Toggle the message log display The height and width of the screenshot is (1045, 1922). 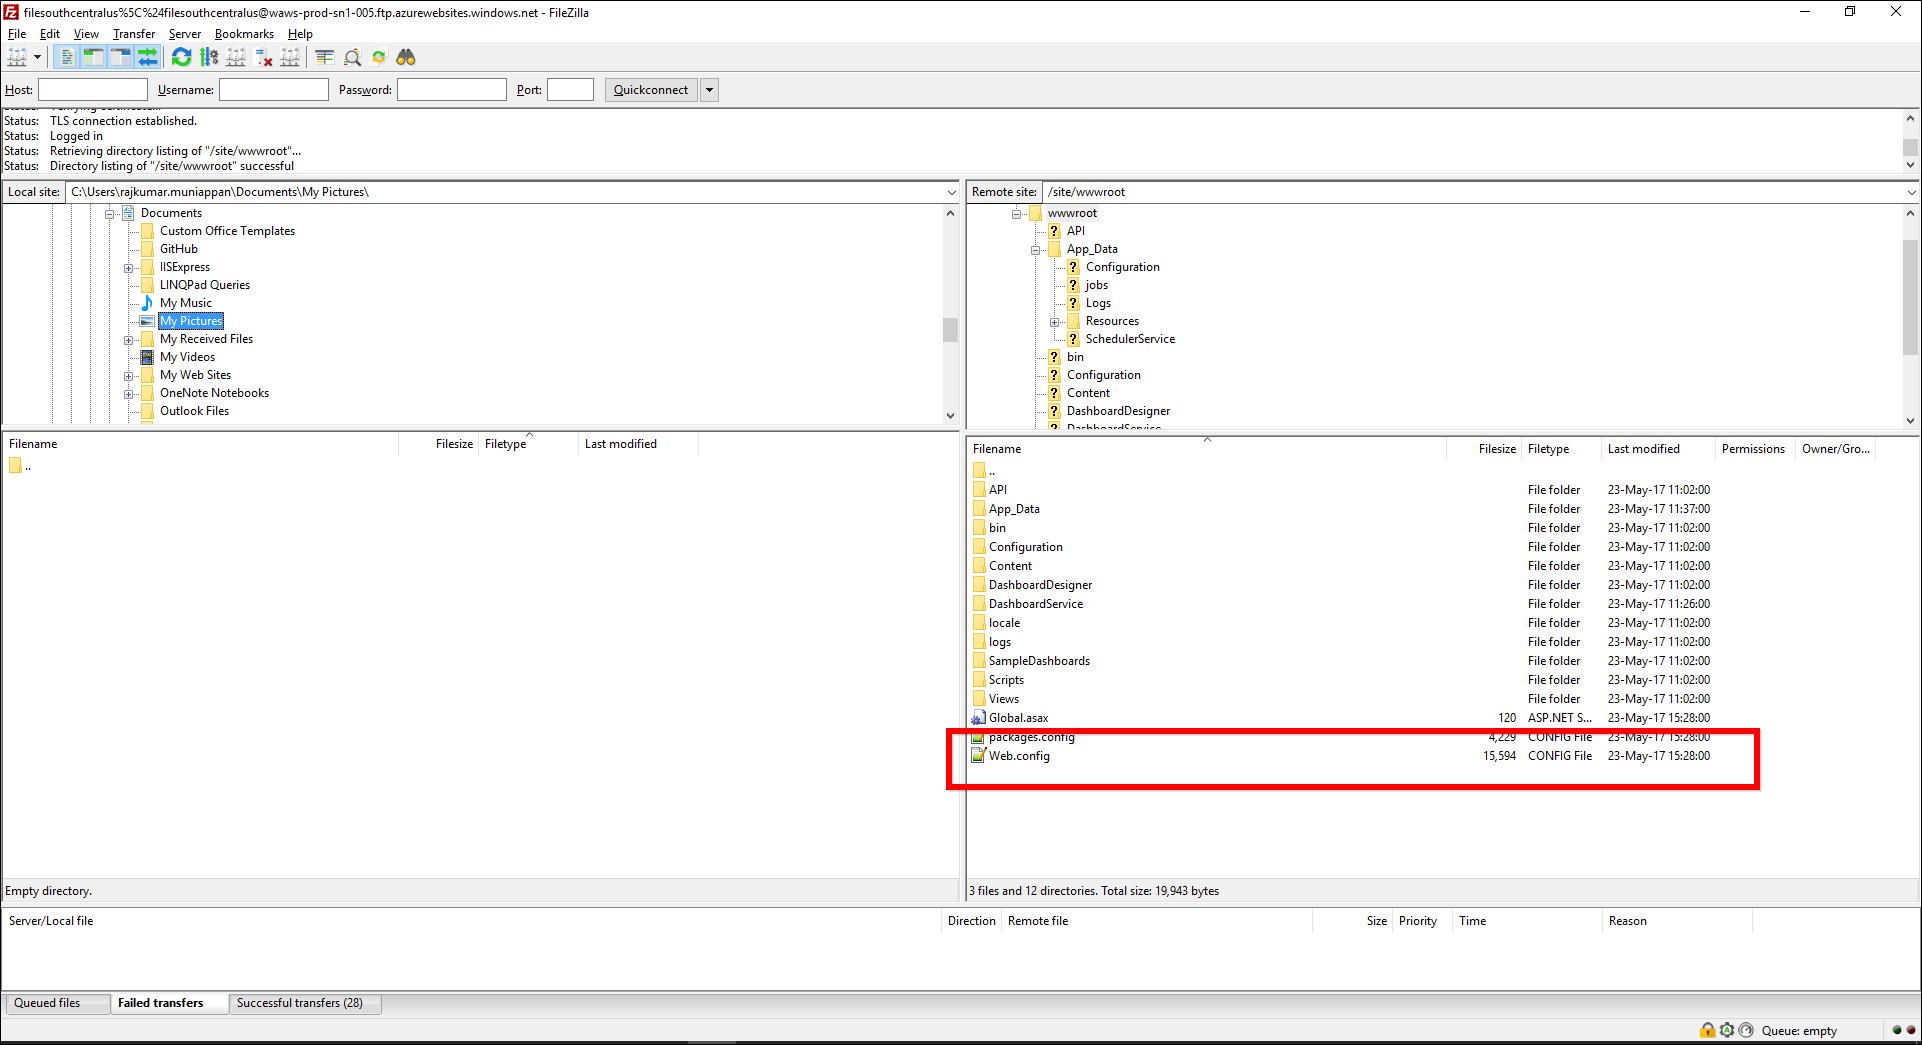(x=67, y=58)
